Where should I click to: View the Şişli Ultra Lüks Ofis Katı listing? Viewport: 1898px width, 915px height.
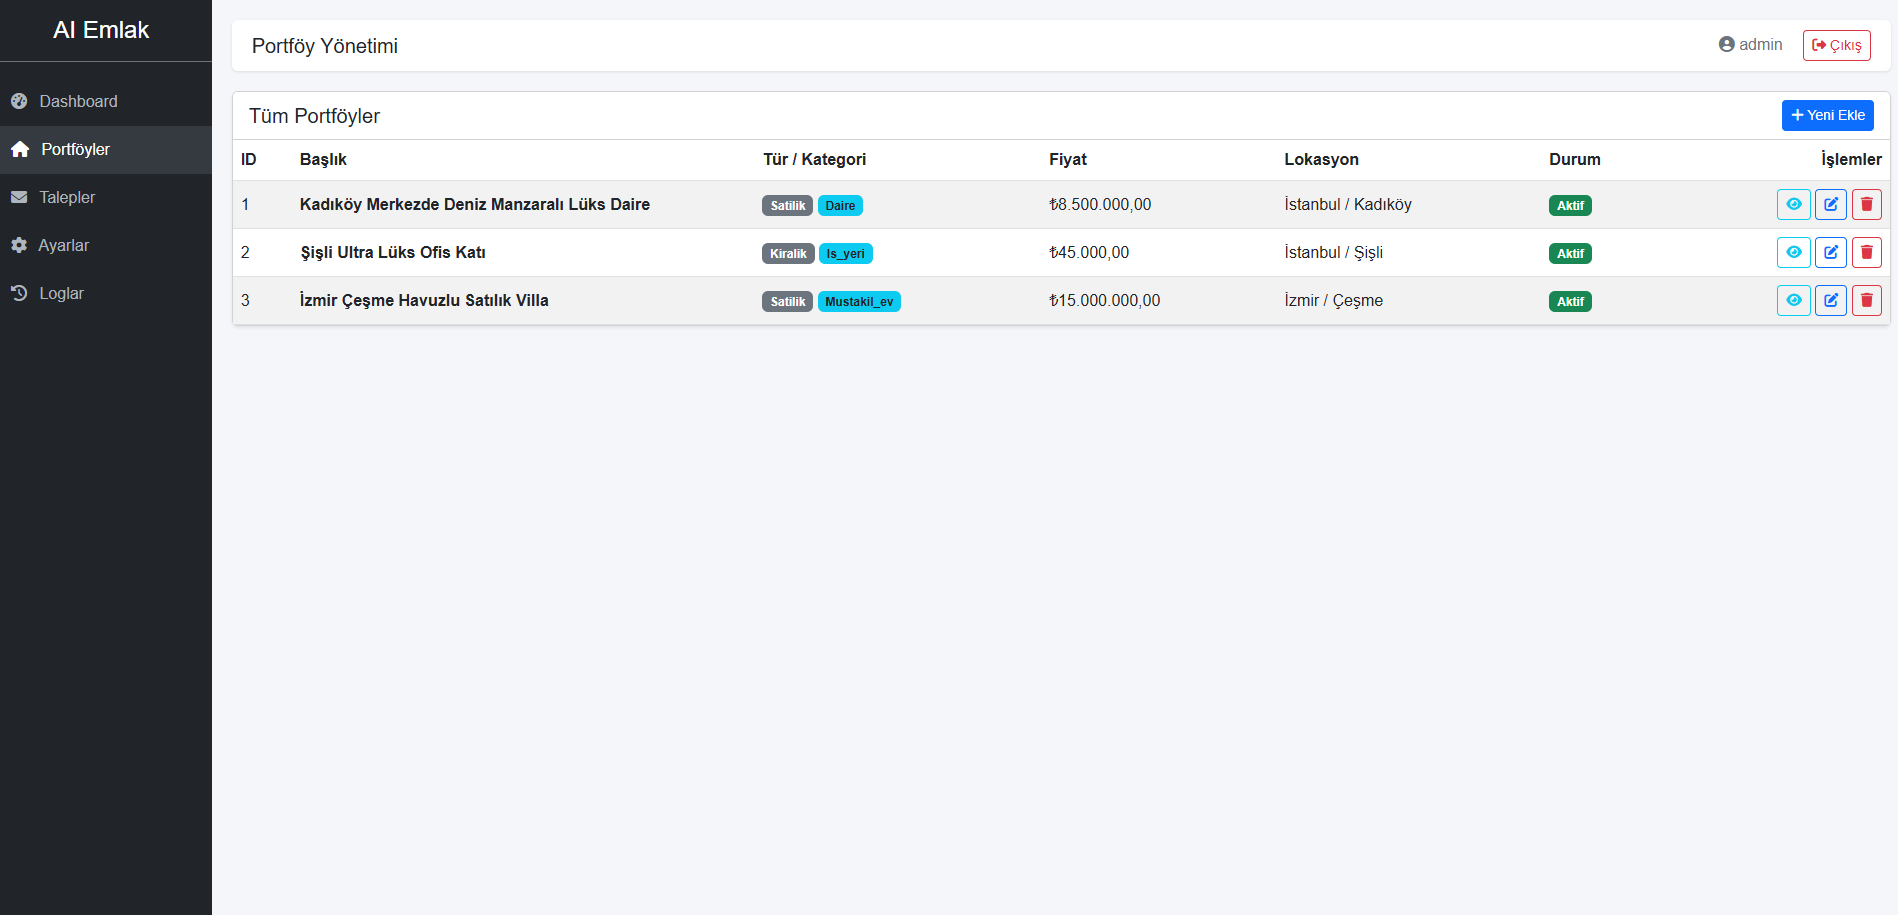(x=1793, y=253)
